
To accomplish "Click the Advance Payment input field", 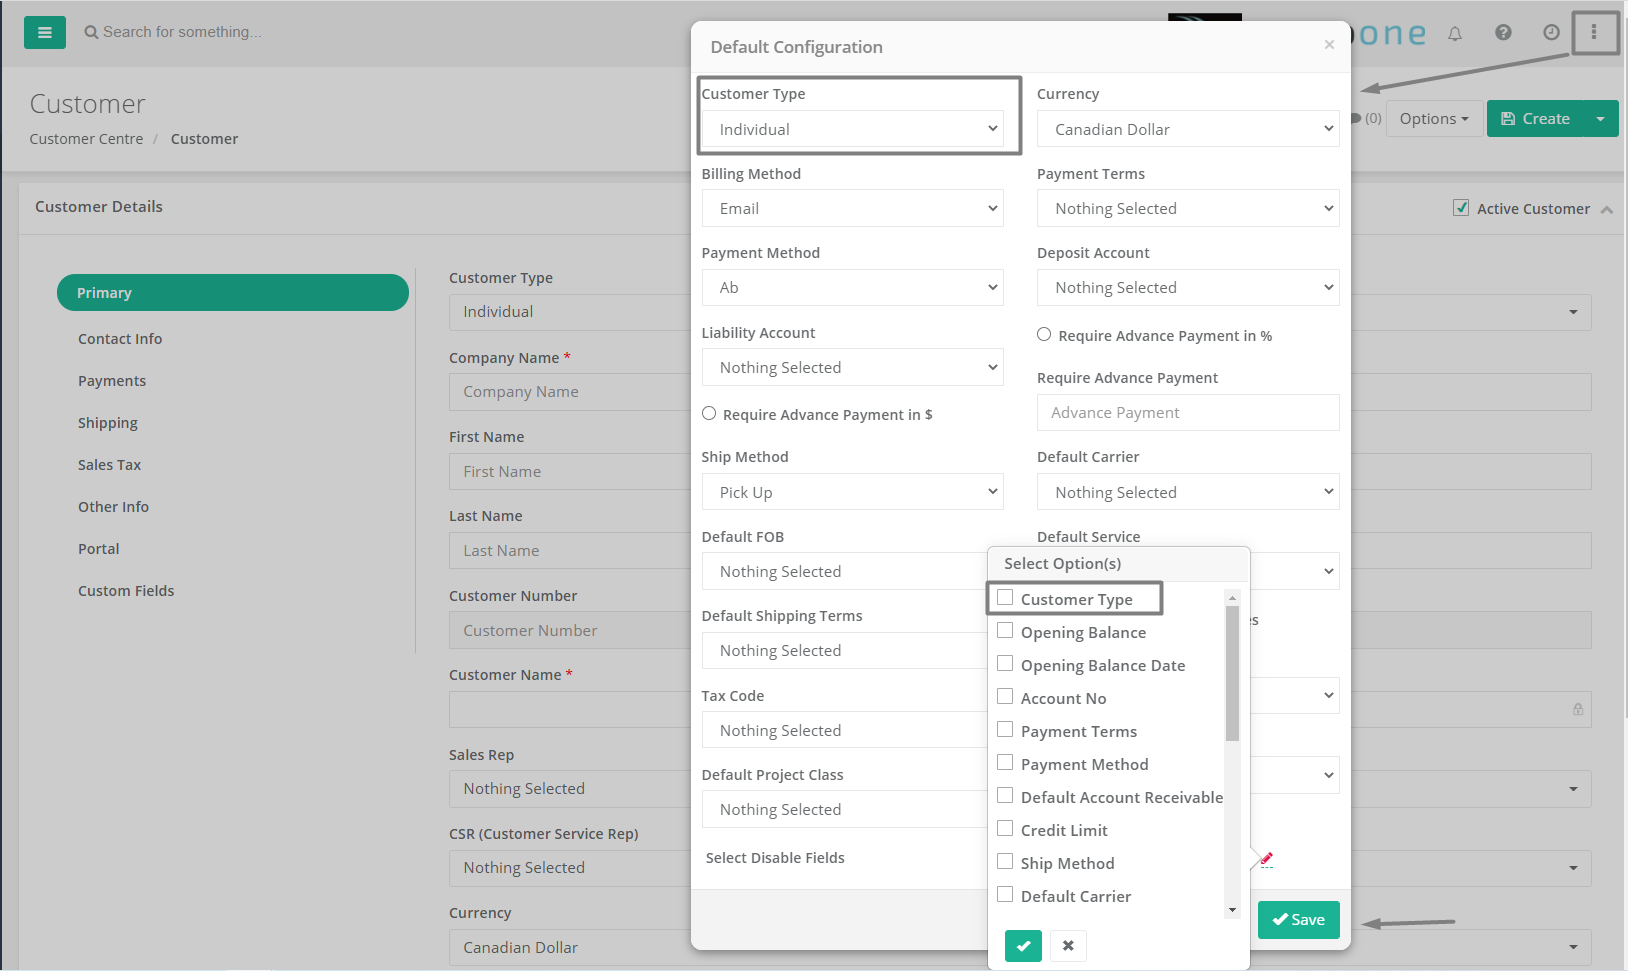I will tap(1188, 413).
